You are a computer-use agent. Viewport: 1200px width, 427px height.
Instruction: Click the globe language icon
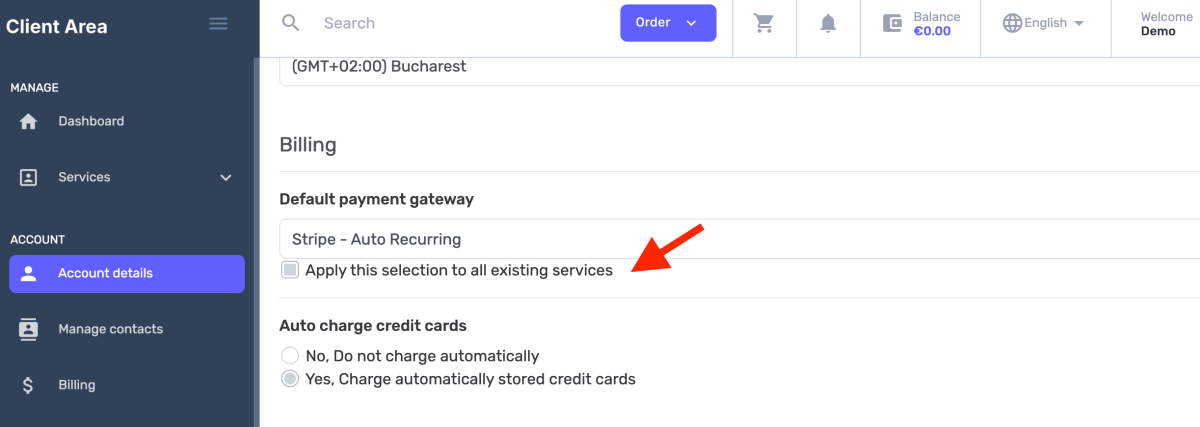tap(1012, 23)
